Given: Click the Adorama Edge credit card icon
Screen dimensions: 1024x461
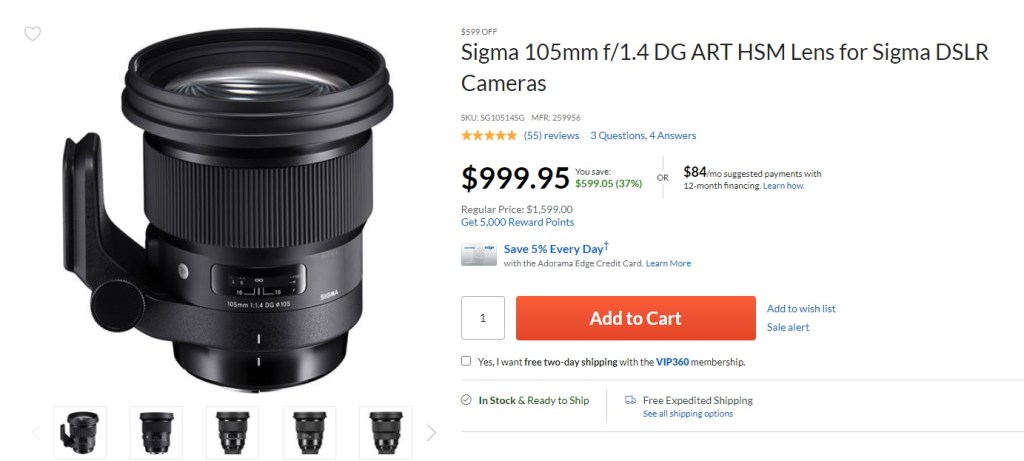Looking at the screenshot, I should (479, 255).
